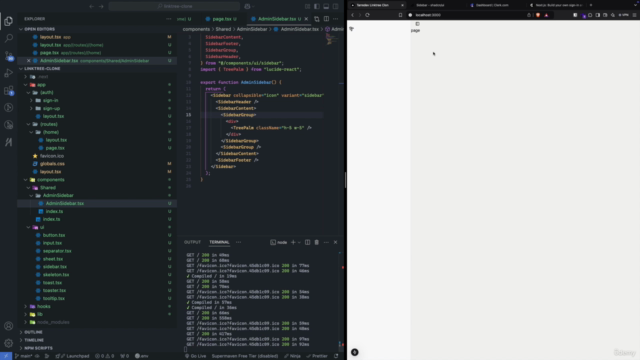Reload the browser page
Image resolution: width=640 pixels, height=360 pixels.
(367, 15)
